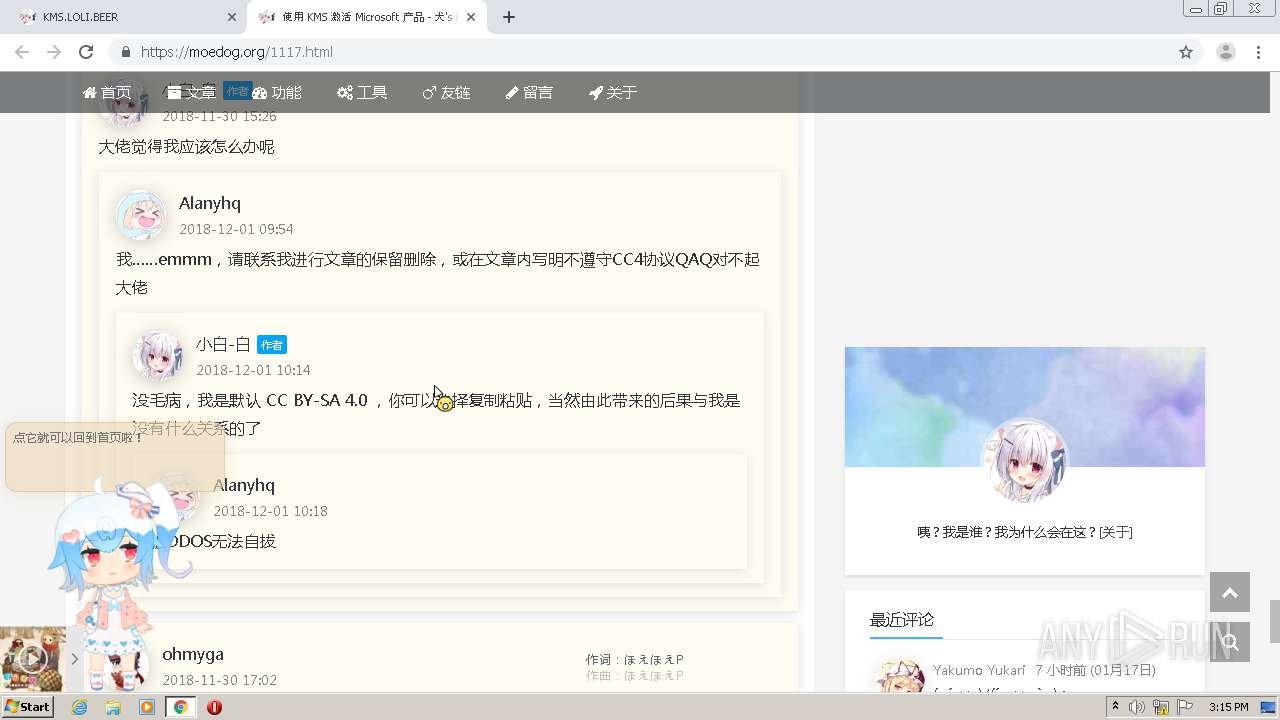Close the KMS.LOLI.BEER tab
This screenshot has width=1280, height=720.
pos(232,17)
